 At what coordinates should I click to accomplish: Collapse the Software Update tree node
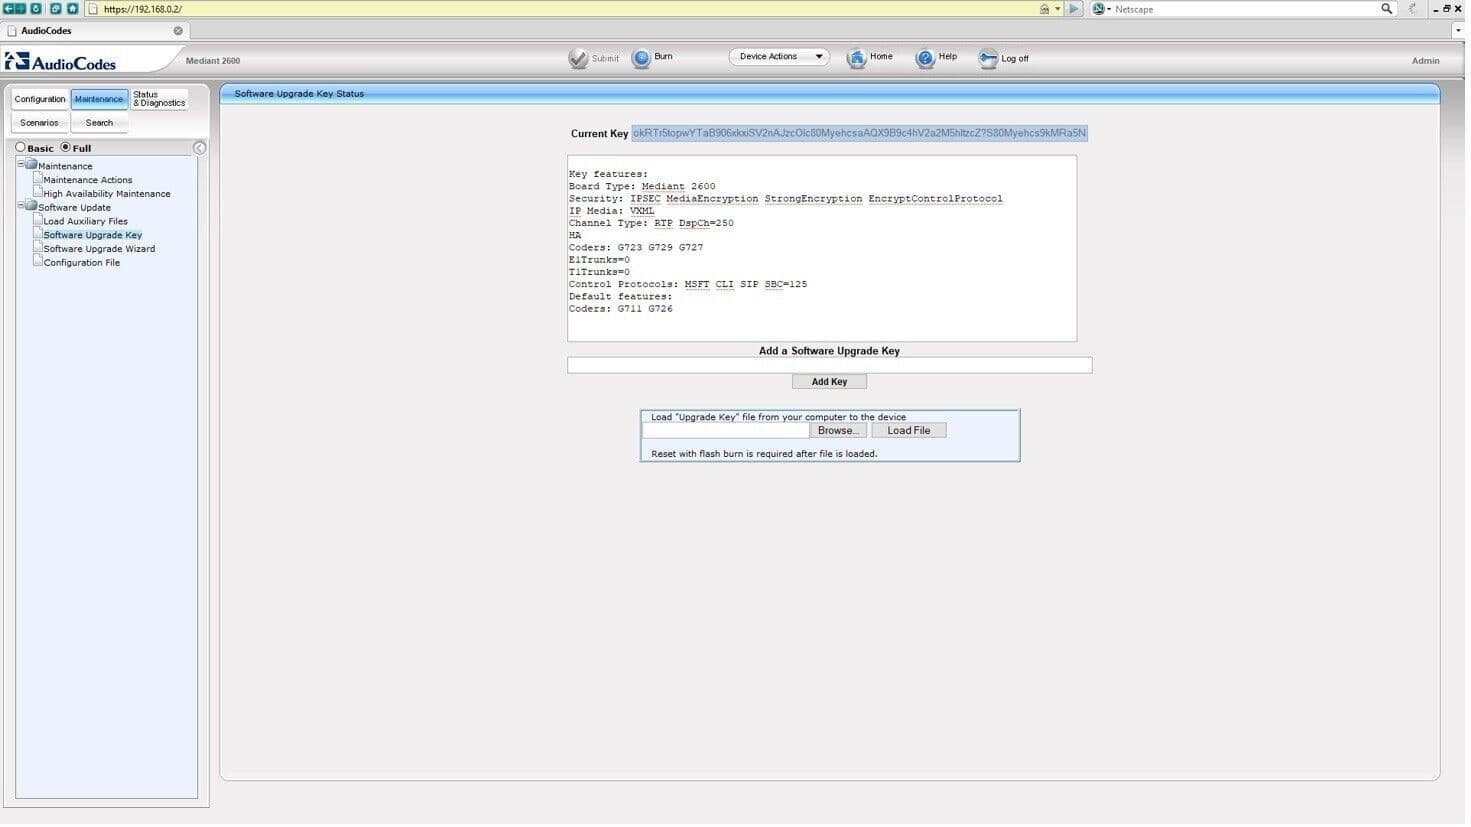pos(21,207)
